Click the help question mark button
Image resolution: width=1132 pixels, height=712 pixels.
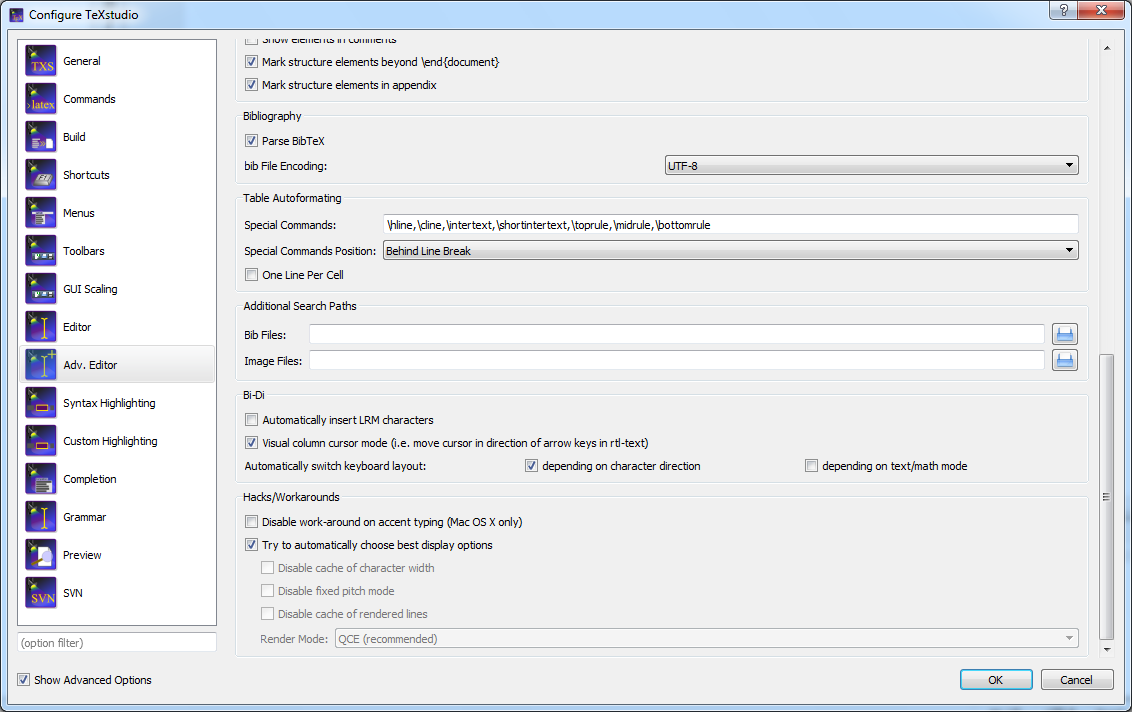(1063, 10)
